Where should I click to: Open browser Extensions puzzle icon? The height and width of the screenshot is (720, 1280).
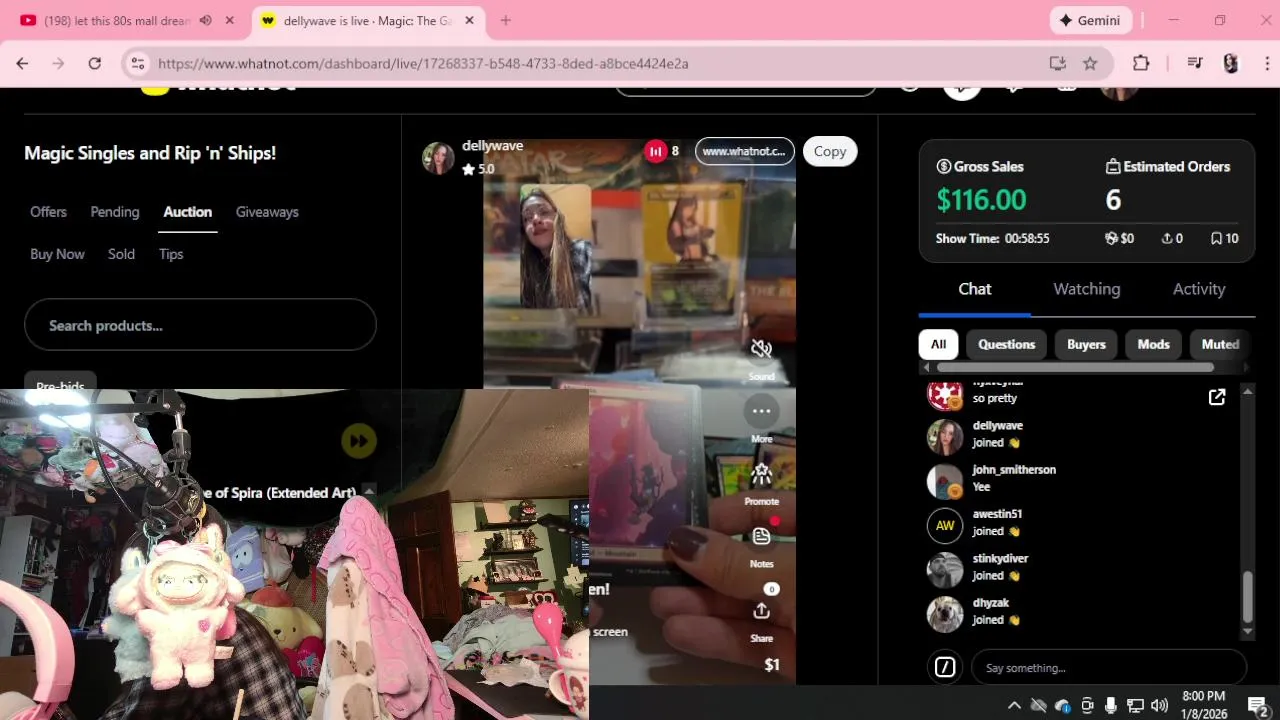point(1141,63)
